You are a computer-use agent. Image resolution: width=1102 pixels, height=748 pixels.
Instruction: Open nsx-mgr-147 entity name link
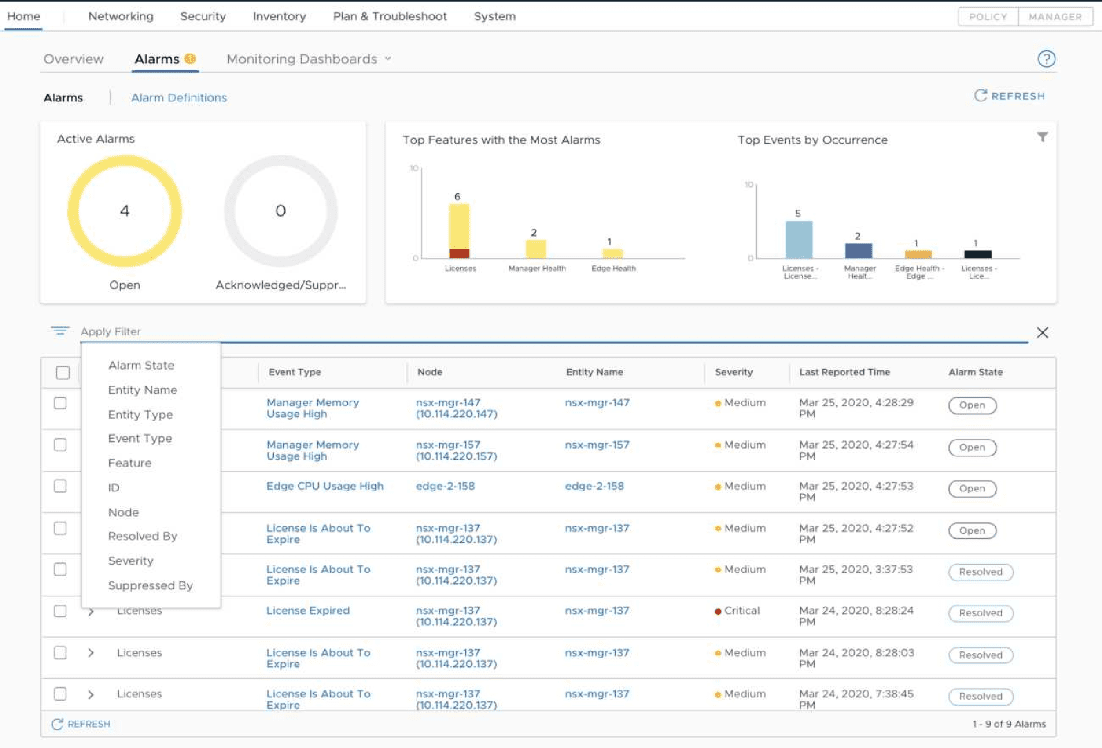point(597,403)
